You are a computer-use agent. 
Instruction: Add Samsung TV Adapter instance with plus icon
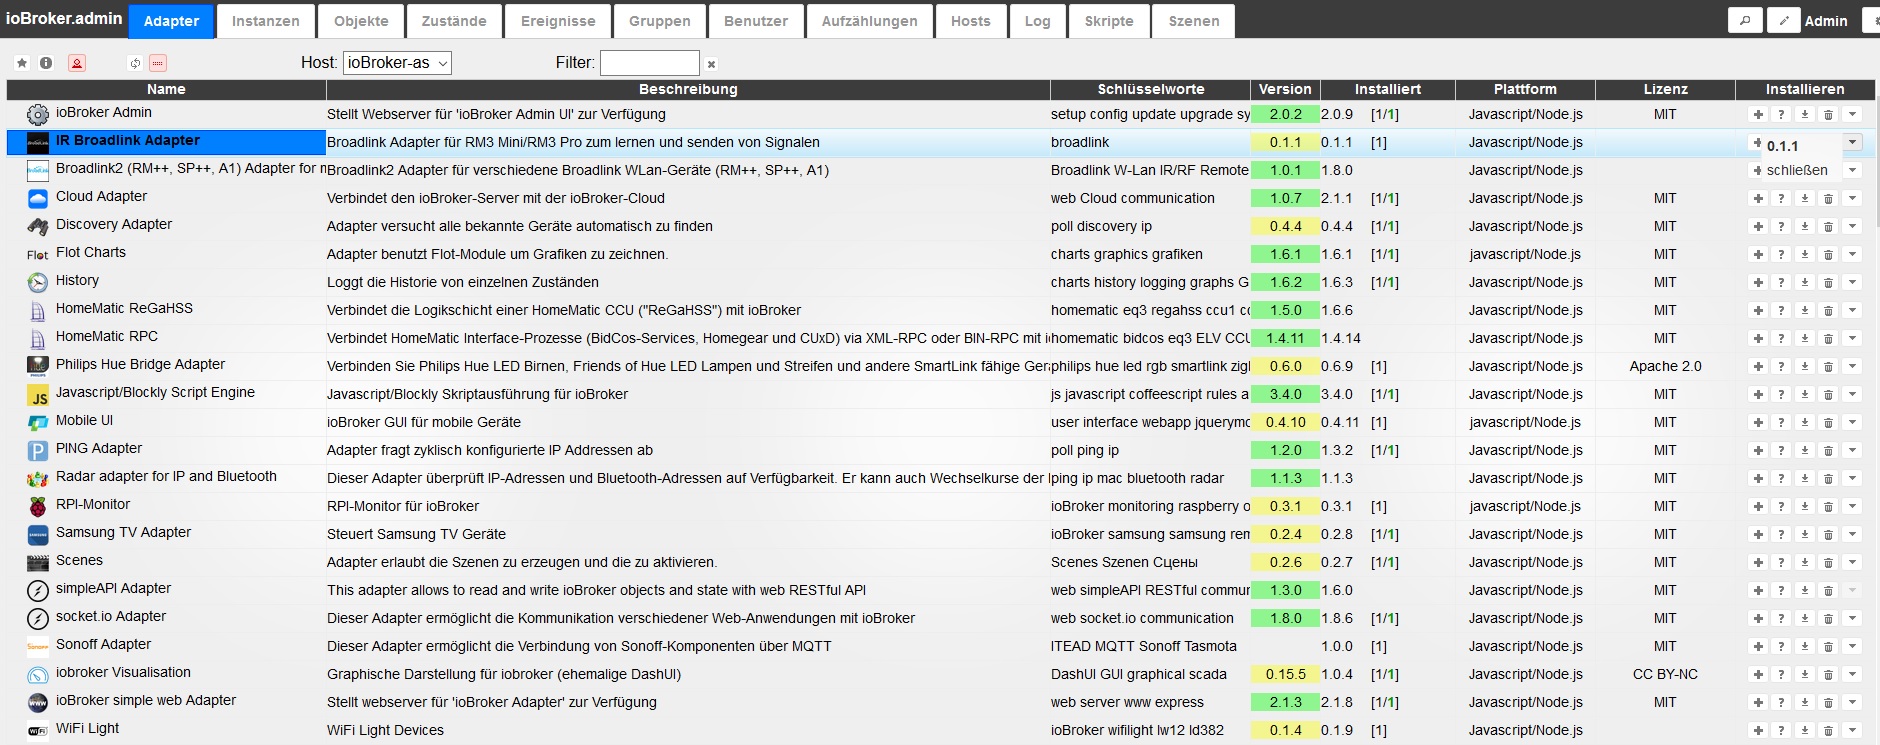(1758, 535)
